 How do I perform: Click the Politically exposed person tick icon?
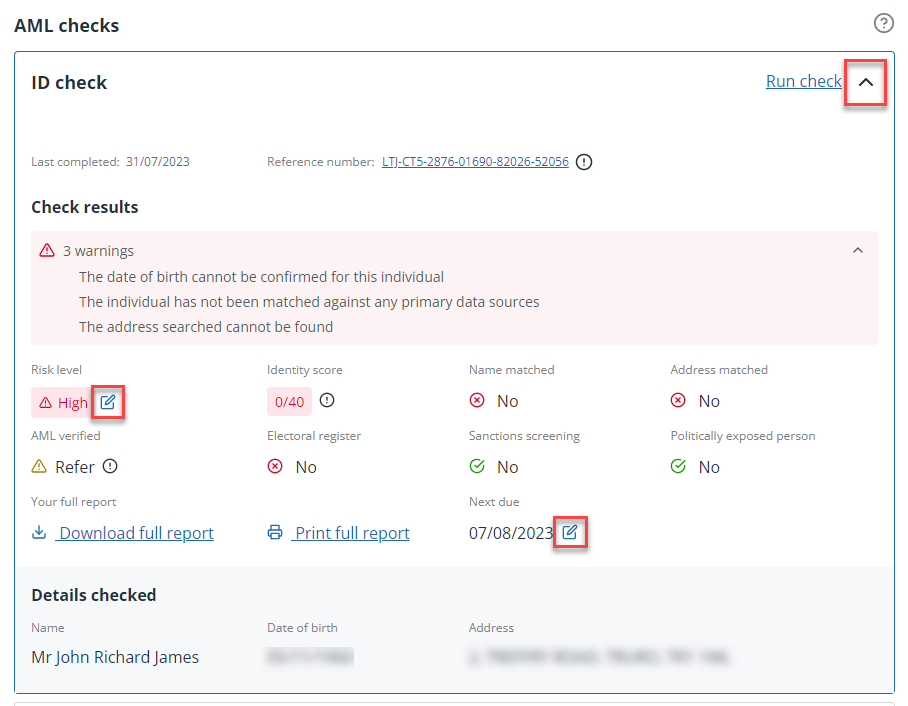(678, 467)
